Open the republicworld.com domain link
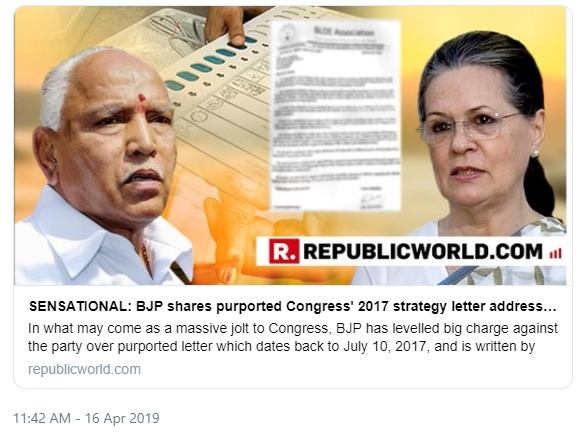 click(84, 369)
